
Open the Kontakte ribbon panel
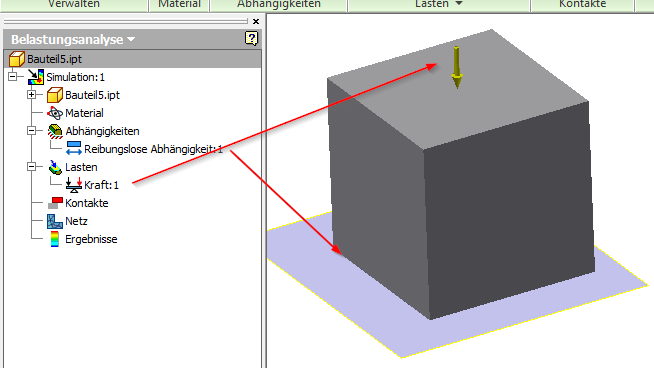tap(583, 4)
